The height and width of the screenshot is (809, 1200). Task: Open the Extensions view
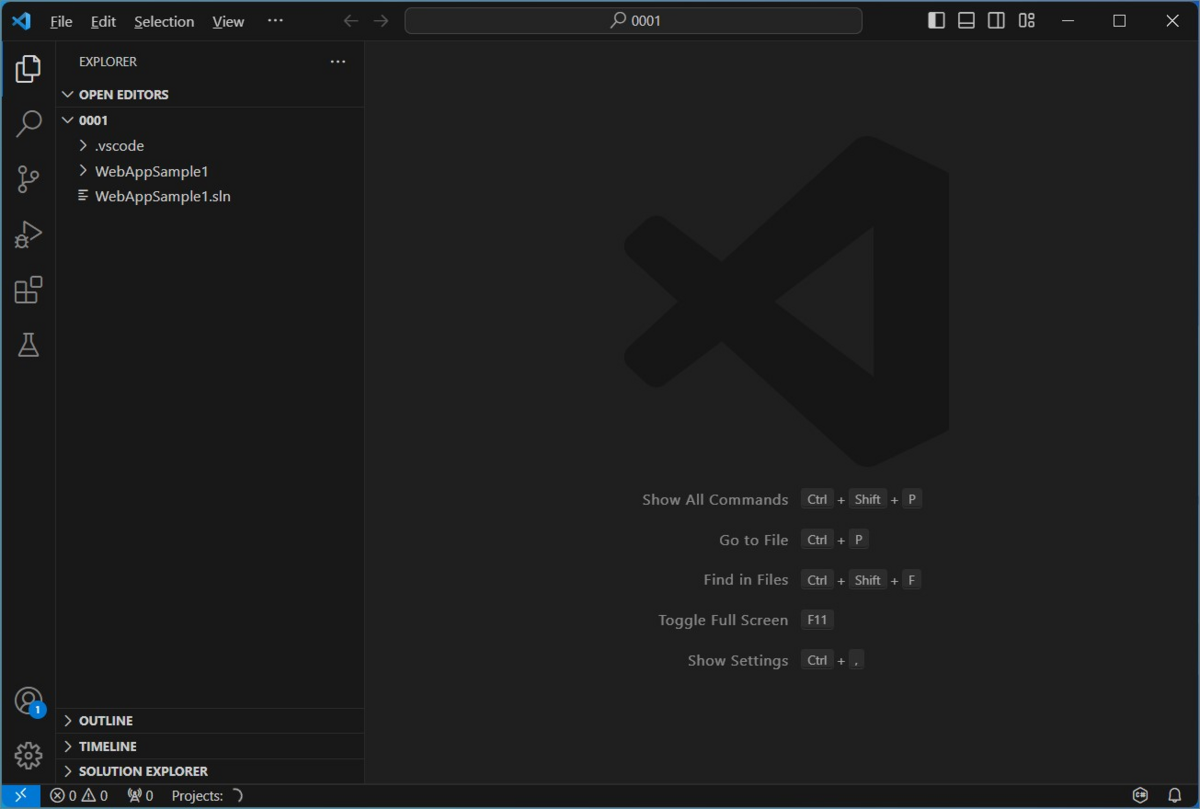[x=28, y=290]
